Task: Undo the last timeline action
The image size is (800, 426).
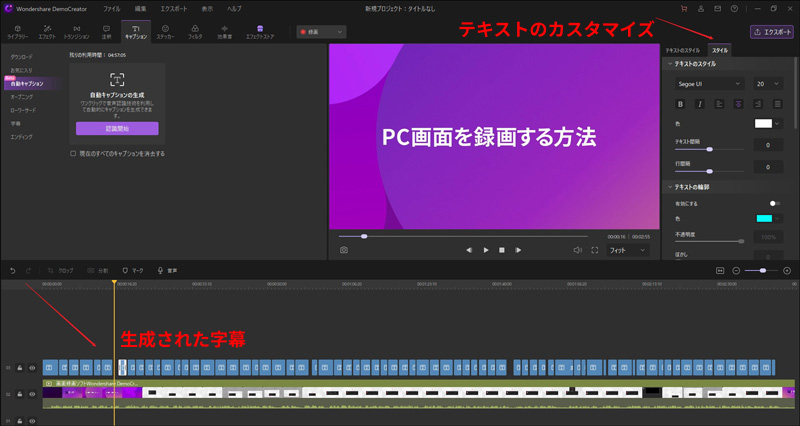Action: pyautogui.click(x=13, y=270)
